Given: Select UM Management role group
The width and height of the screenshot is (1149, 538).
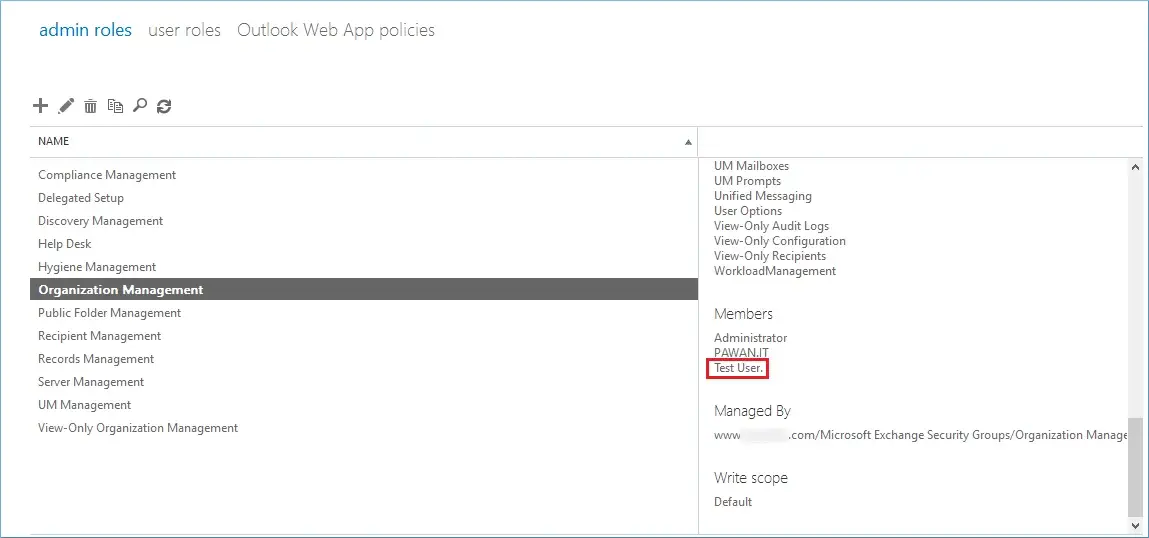Looking at the screenshot, I should click(x=364, y=405).
